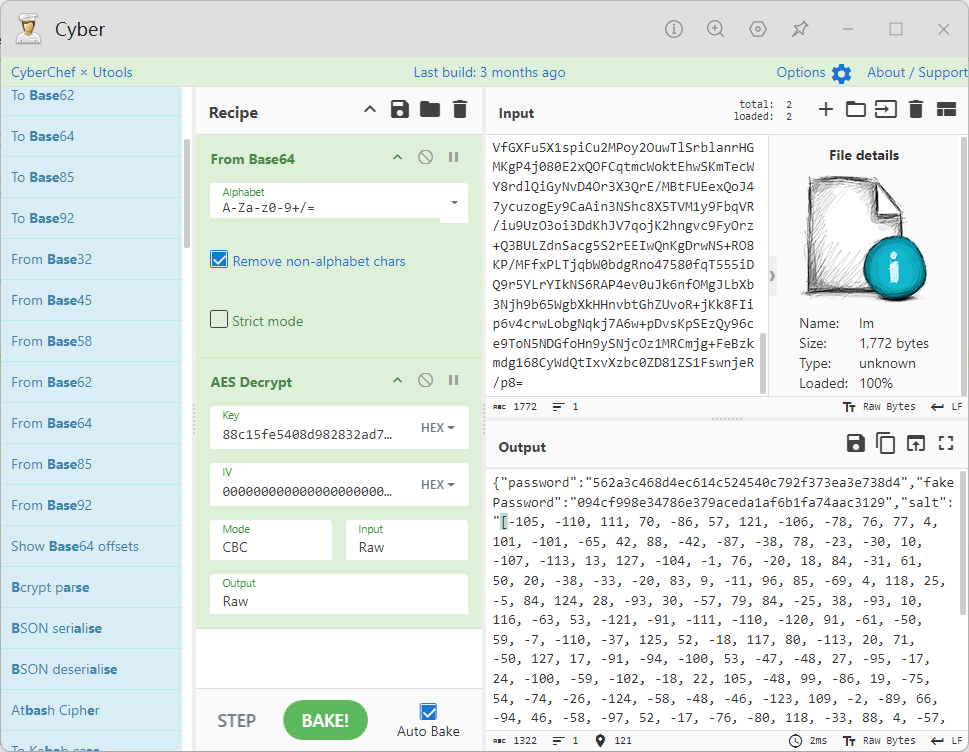This screenshot has height=752, width=969.
Task: Copy raw output to clipboard
Action: [x=886, y=443]
